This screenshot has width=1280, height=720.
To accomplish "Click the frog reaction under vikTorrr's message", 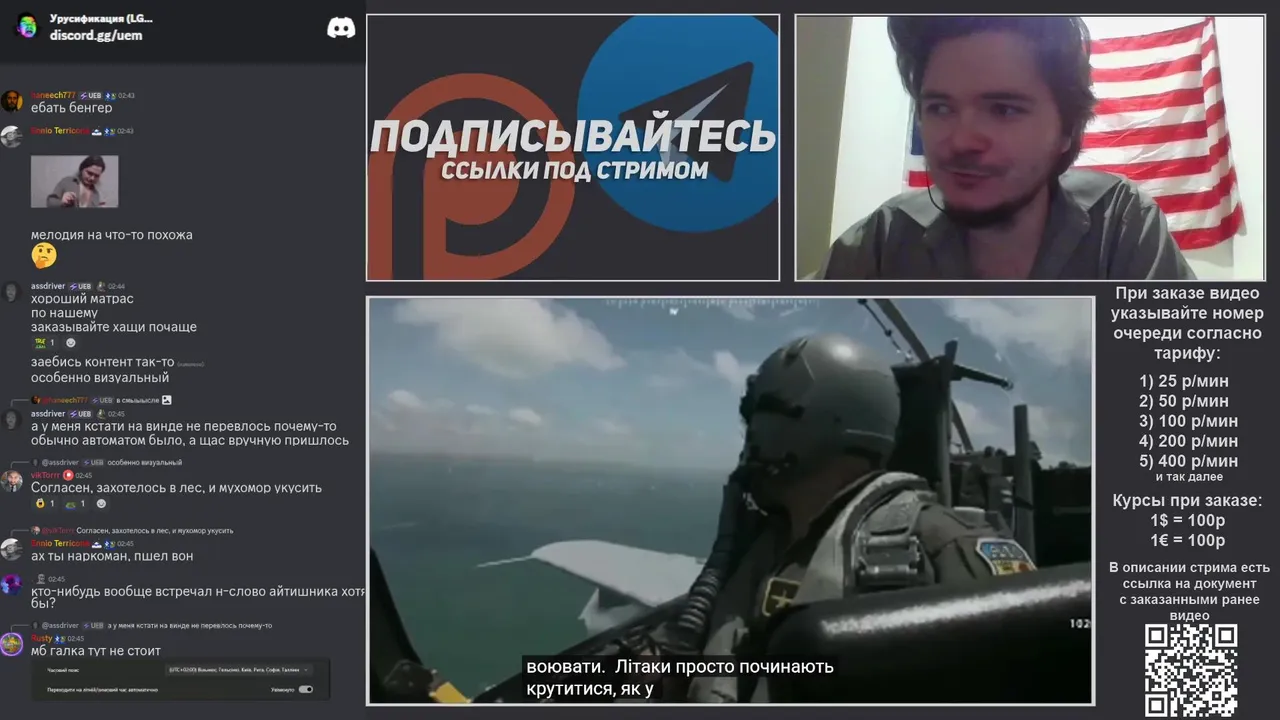I will point(76,504).
